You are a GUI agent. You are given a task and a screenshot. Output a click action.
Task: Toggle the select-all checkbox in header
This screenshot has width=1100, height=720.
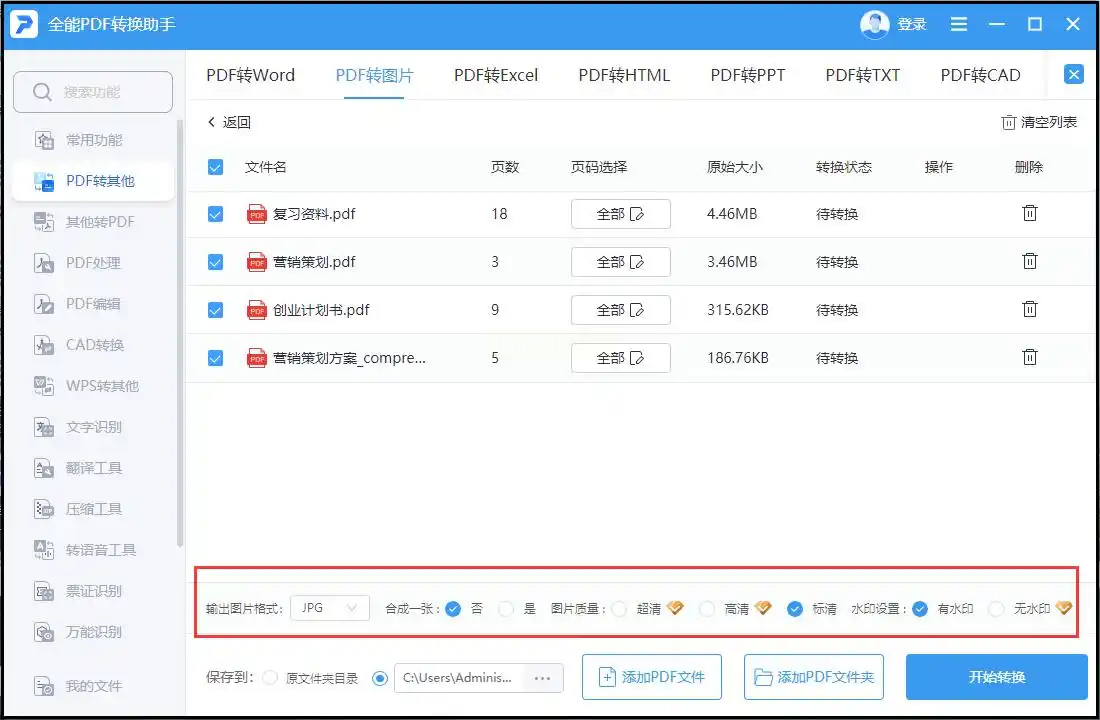[215, 167]
